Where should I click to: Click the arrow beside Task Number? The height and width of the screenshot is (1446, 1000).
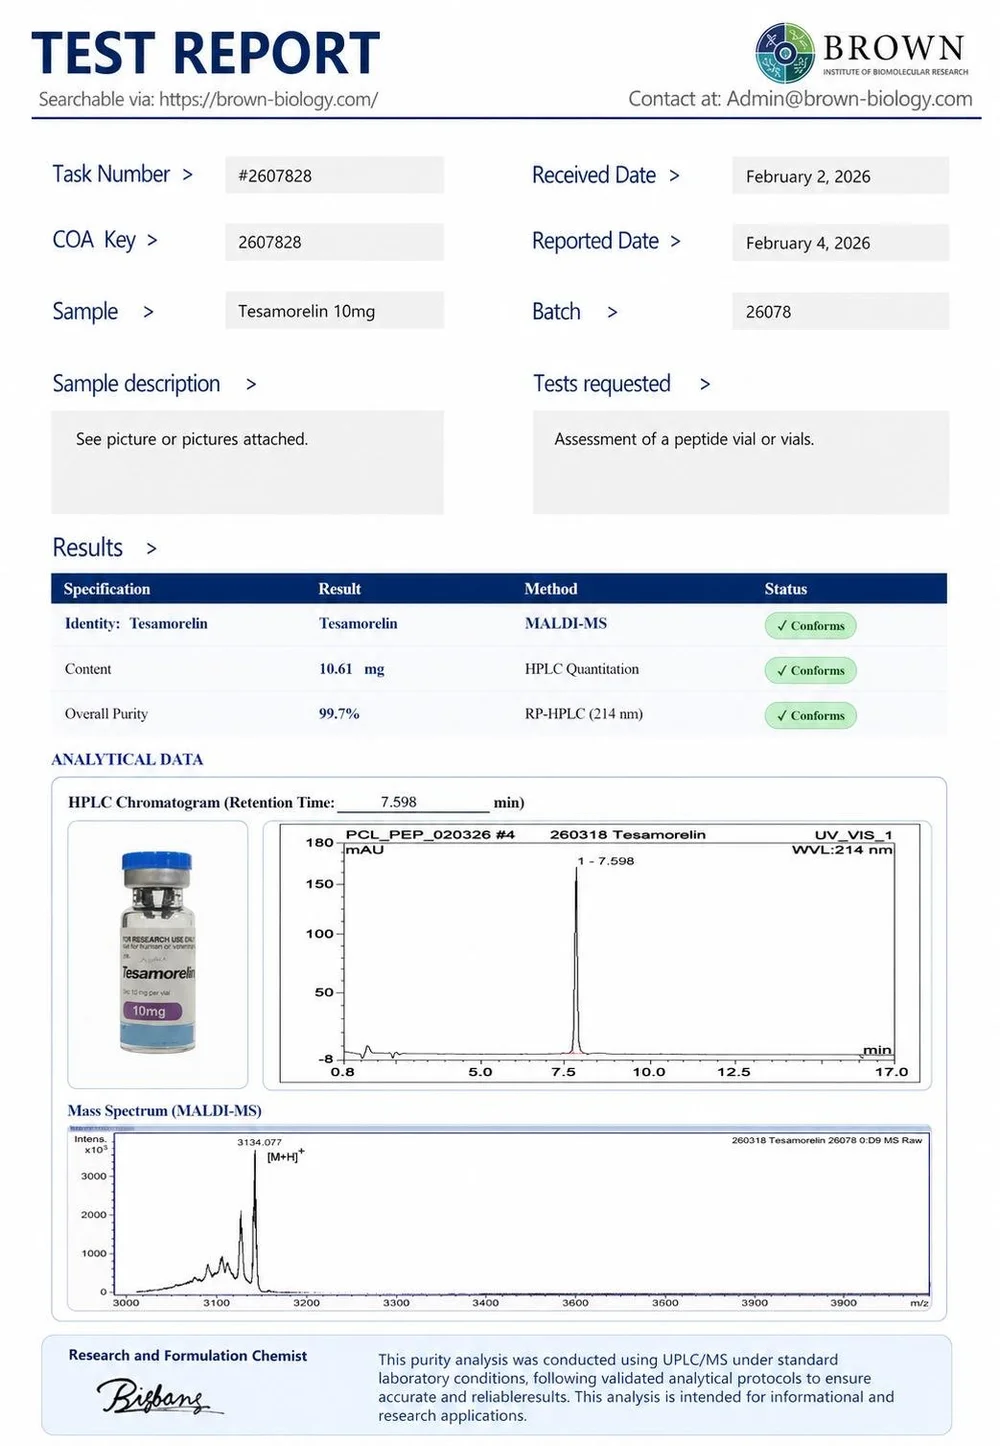click(187, 175)
